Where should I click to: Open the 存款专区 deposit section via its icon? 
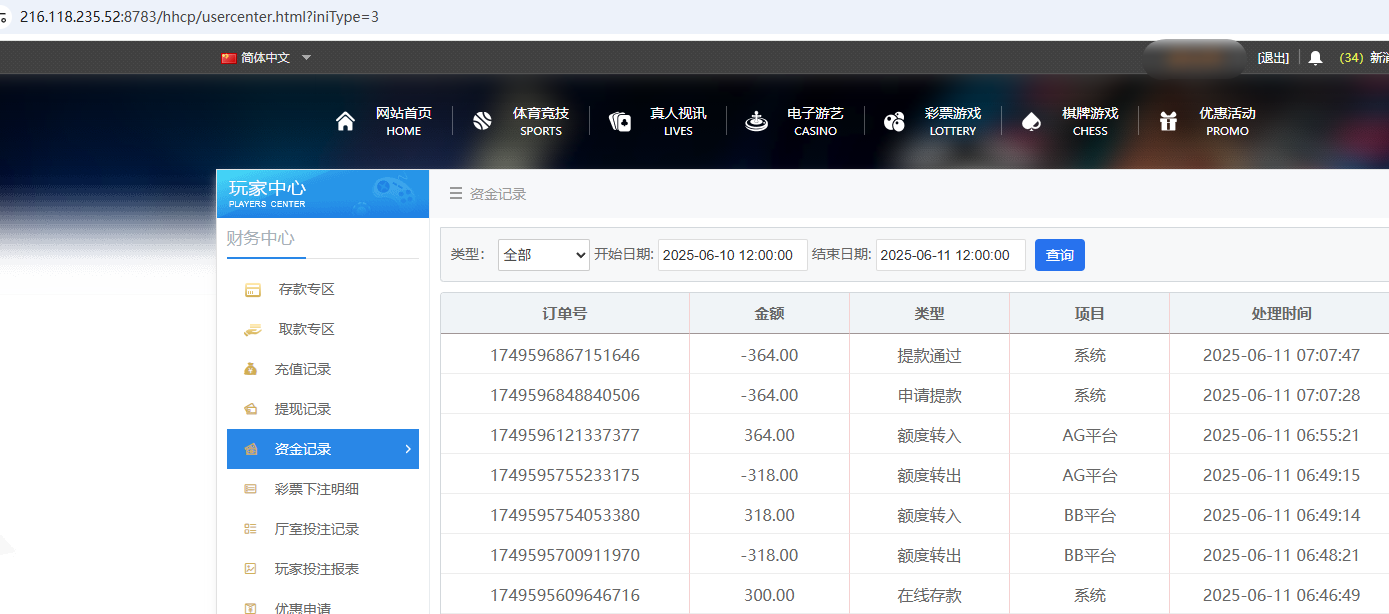coord(252,289)
